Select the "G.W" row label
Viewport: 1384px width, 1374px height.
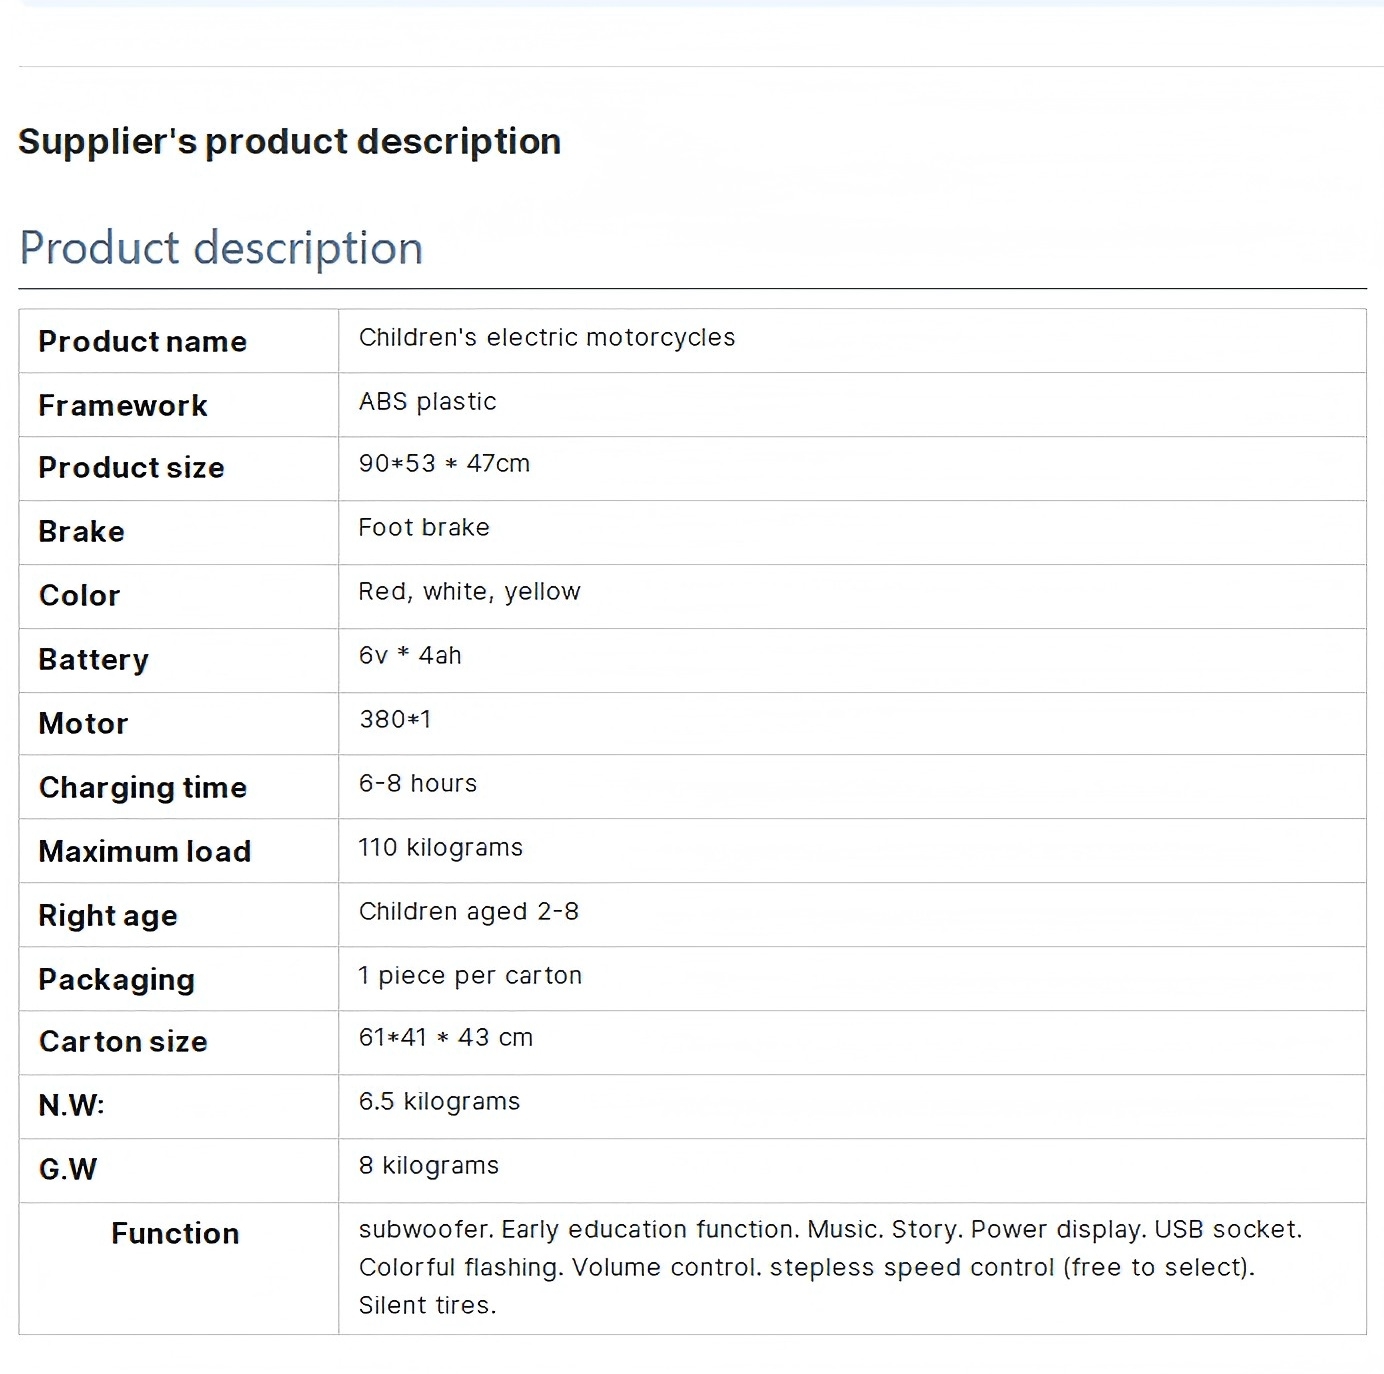(68, 1170)
